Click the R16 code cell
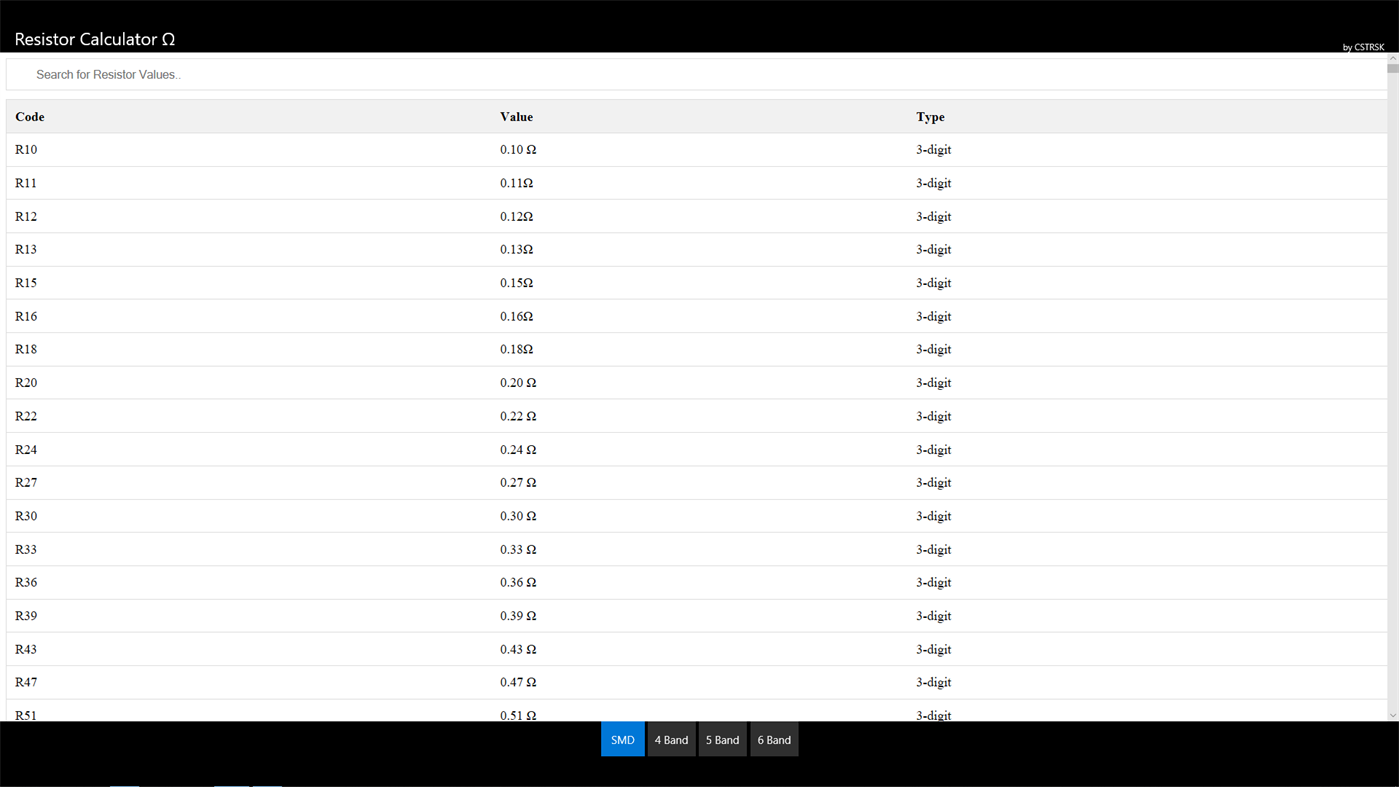 pos(26,316)
